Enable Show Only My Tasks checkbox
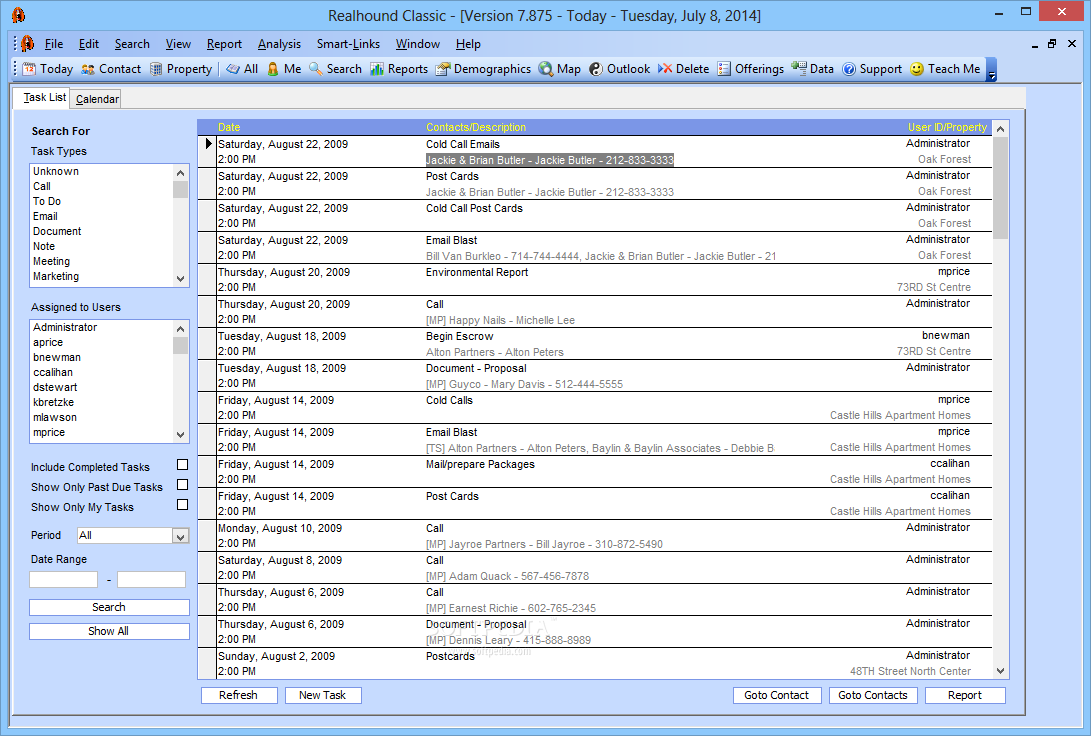Screen dimensions: 1091x736 click(182, 505)
